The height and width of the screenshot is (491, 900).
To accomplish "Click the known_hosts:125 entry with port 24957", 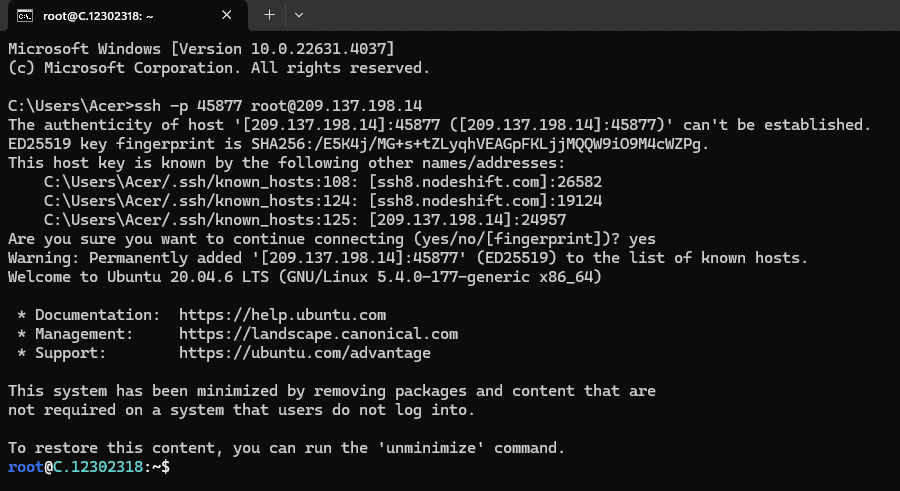I will [x=305, y=219].
